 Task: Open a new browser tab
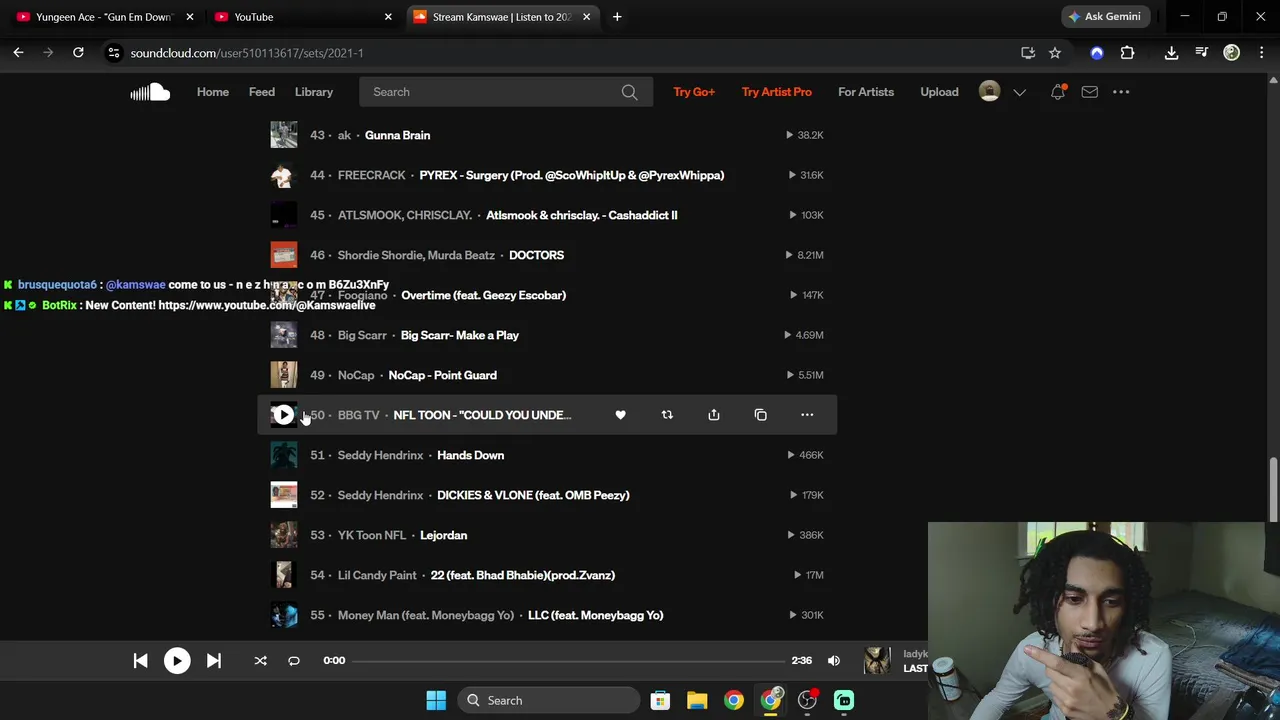pyautogui.click(x=617, y=17)
